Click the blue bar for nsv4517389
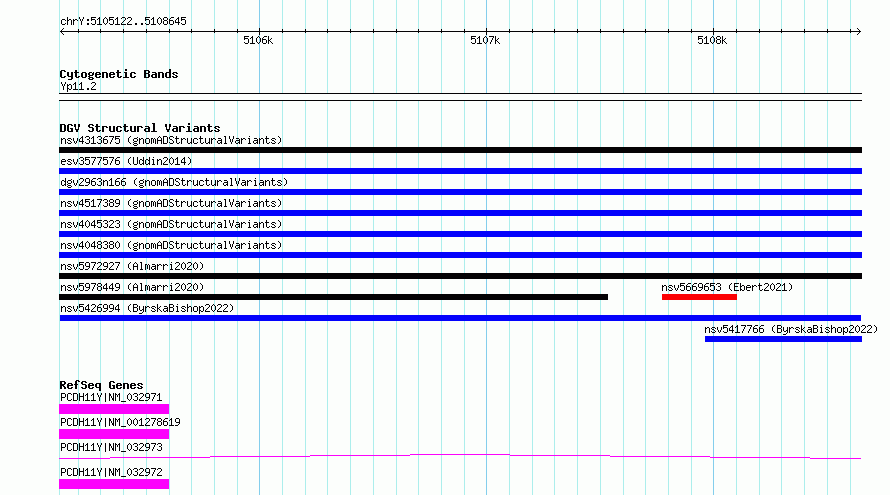Screen dimensions: 890x495 [x=460, y=213]
